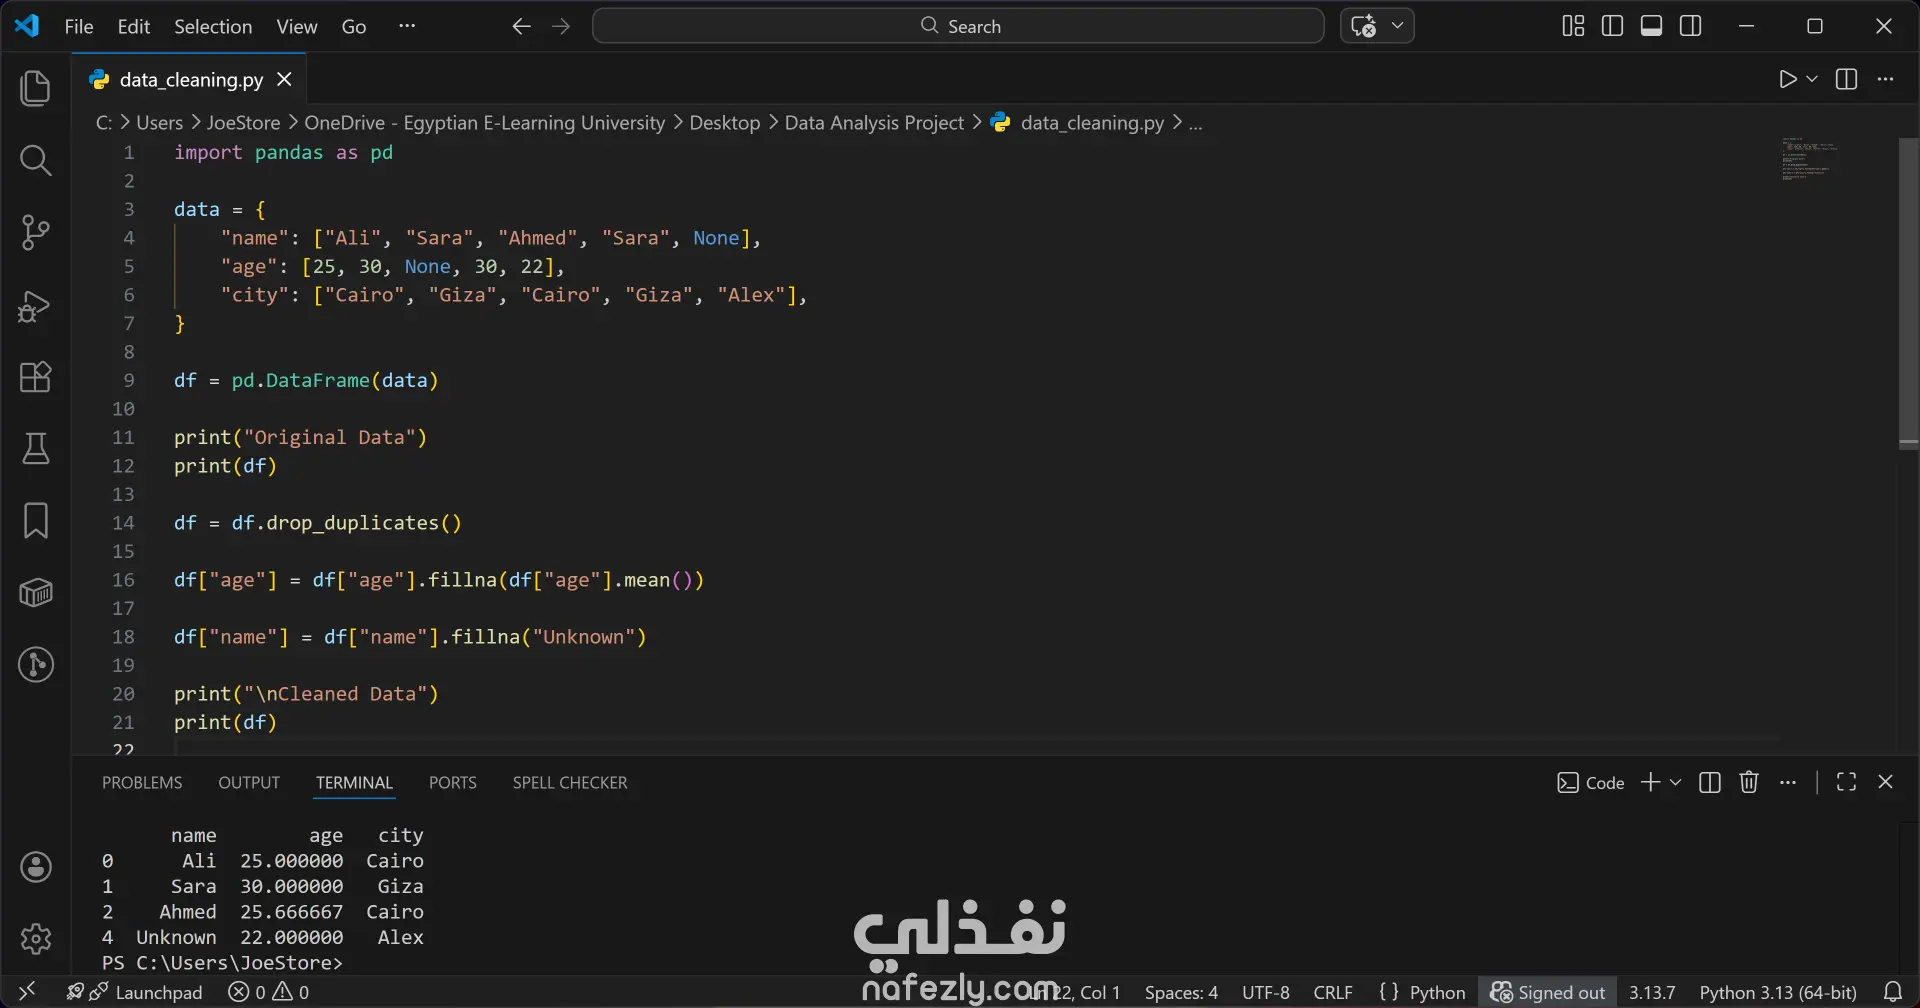Expand the new terminal launch profile dropdown

tap(1676, 782)
